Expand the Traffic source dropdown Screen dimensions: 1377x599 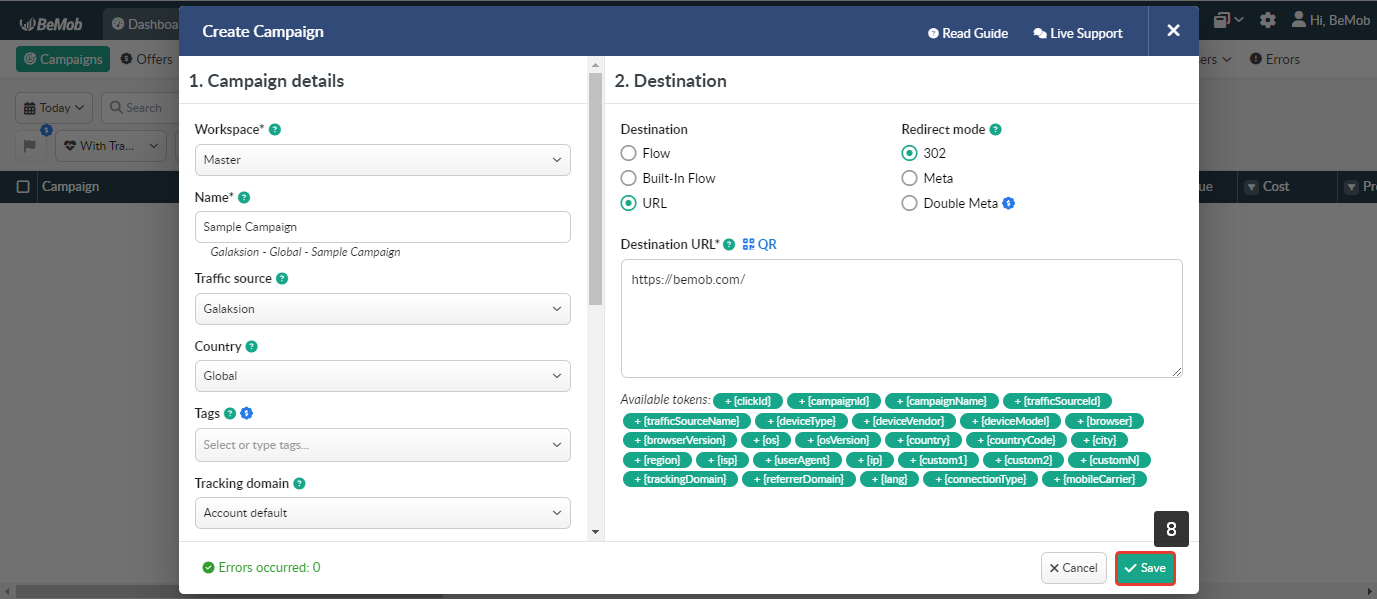click(382, 309)
